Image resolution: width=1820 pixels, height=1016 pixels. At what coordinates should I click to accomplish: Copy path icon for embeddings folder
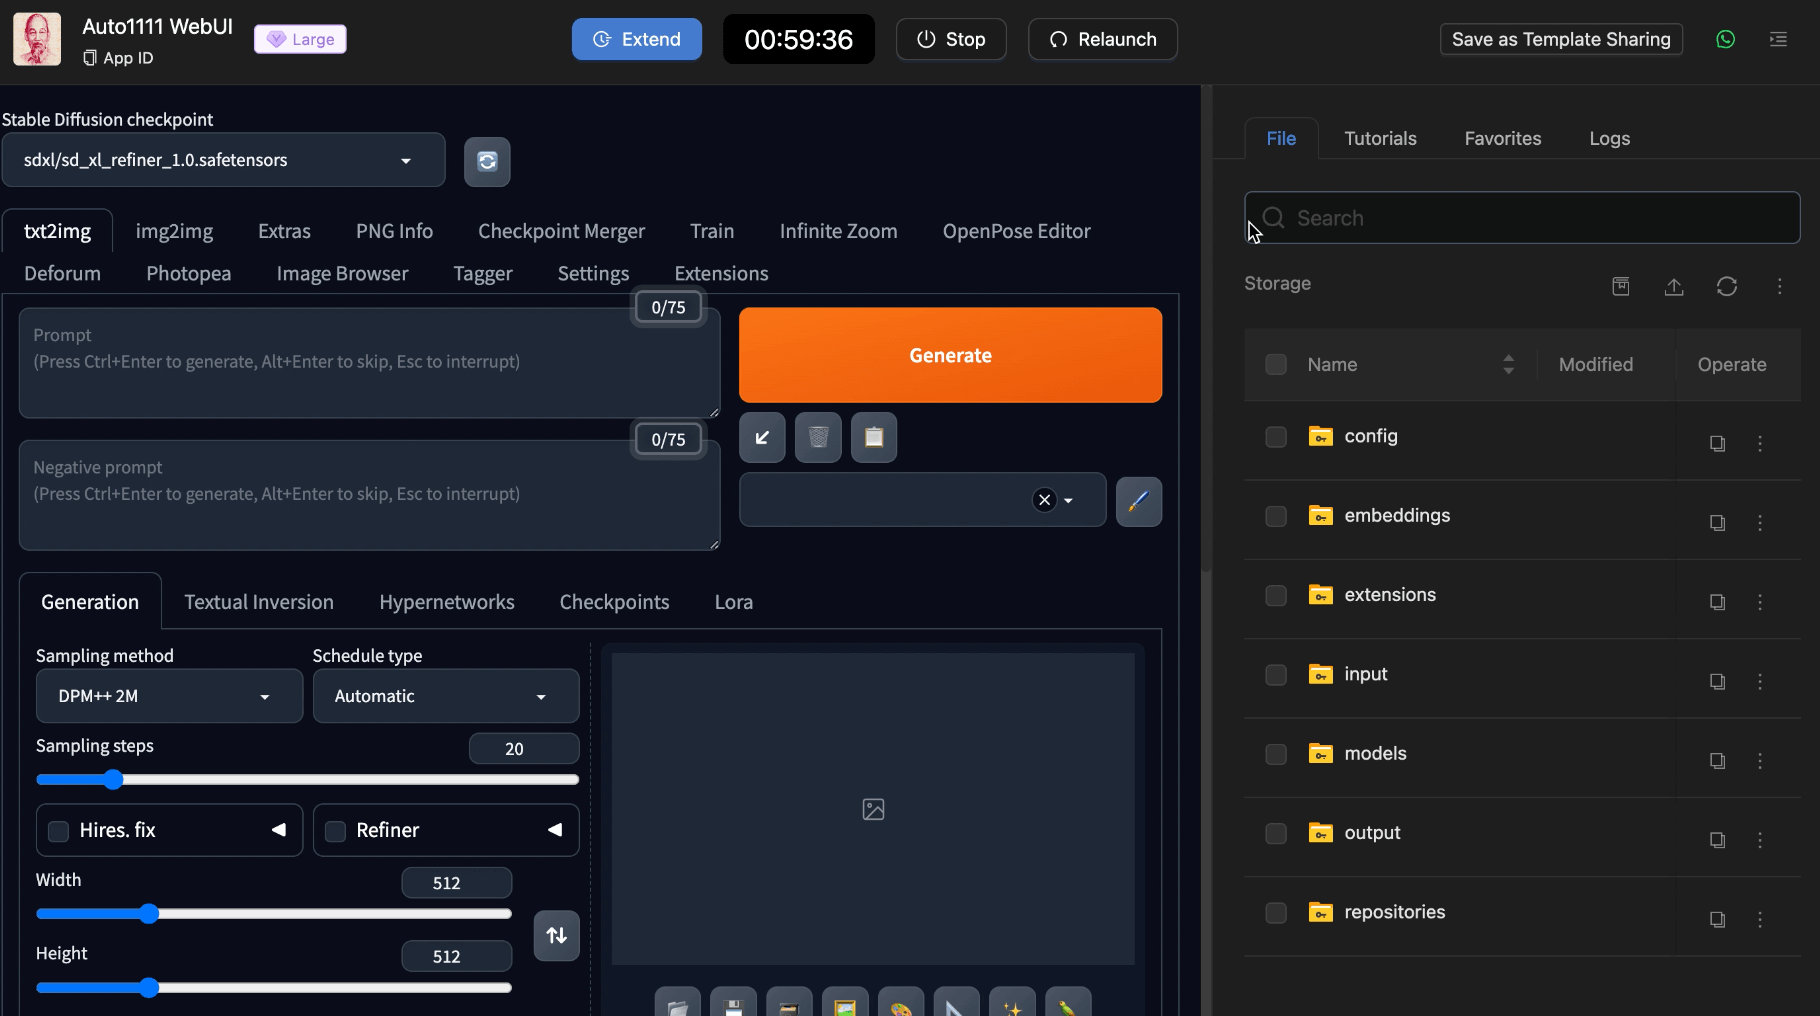click(x=1717, y=523)
